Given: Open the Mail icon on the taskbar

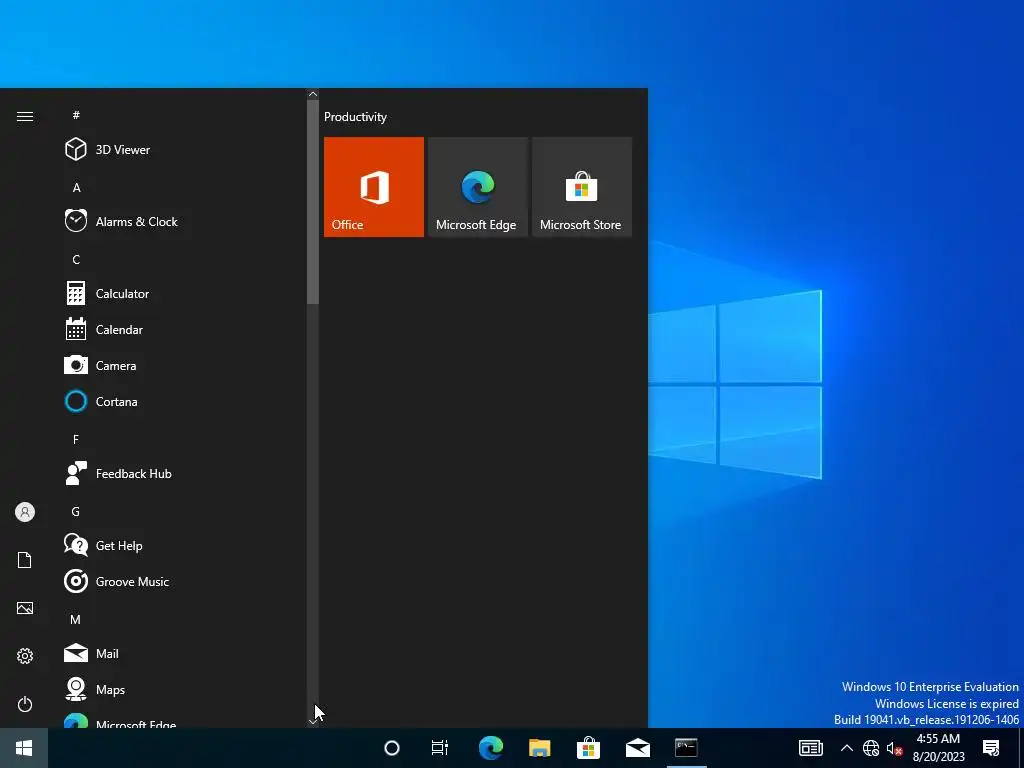Looking at the screenshot, I should [637, 748].
